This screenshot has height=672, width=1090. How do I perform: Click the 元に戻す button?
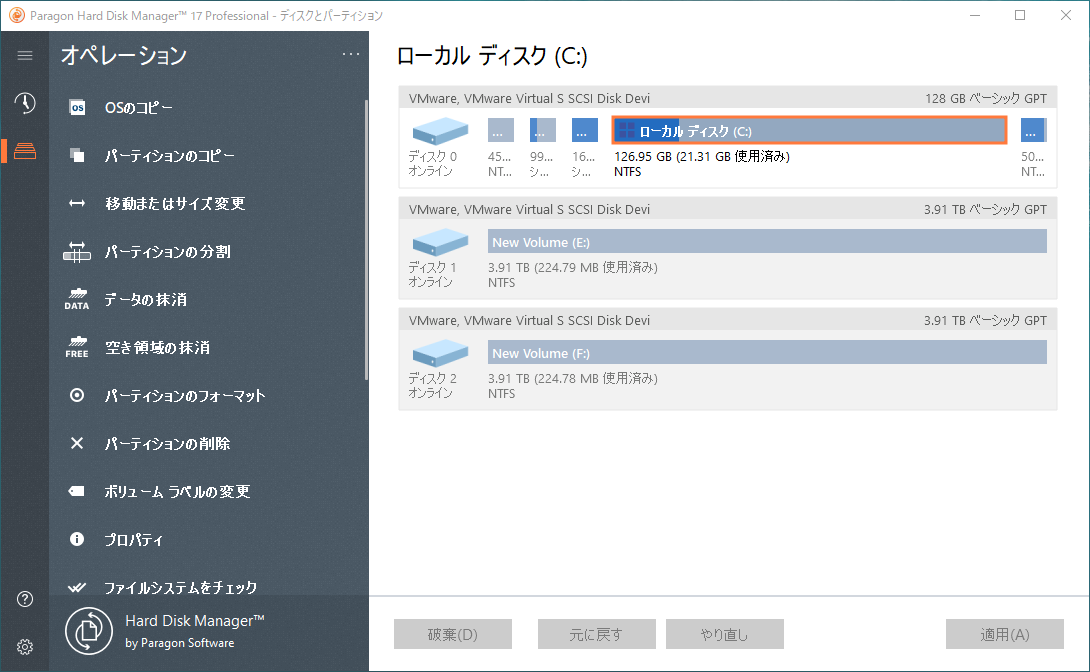pos(596,634)
